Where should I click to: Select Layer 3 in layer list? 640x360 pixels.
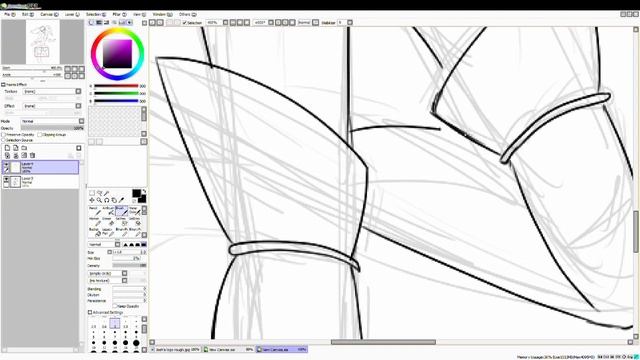pyautogui.click(x=40, y=181)
